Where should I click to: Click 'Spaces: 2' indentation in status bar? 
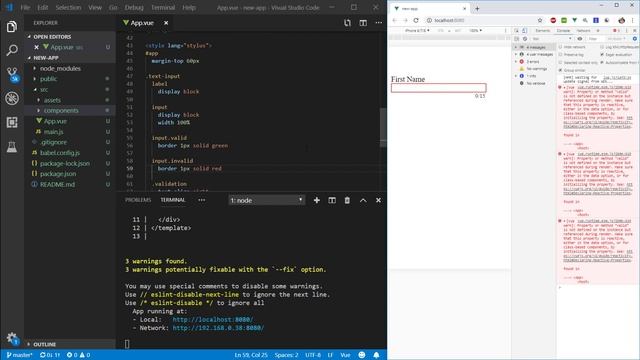(x=287, y=355)
